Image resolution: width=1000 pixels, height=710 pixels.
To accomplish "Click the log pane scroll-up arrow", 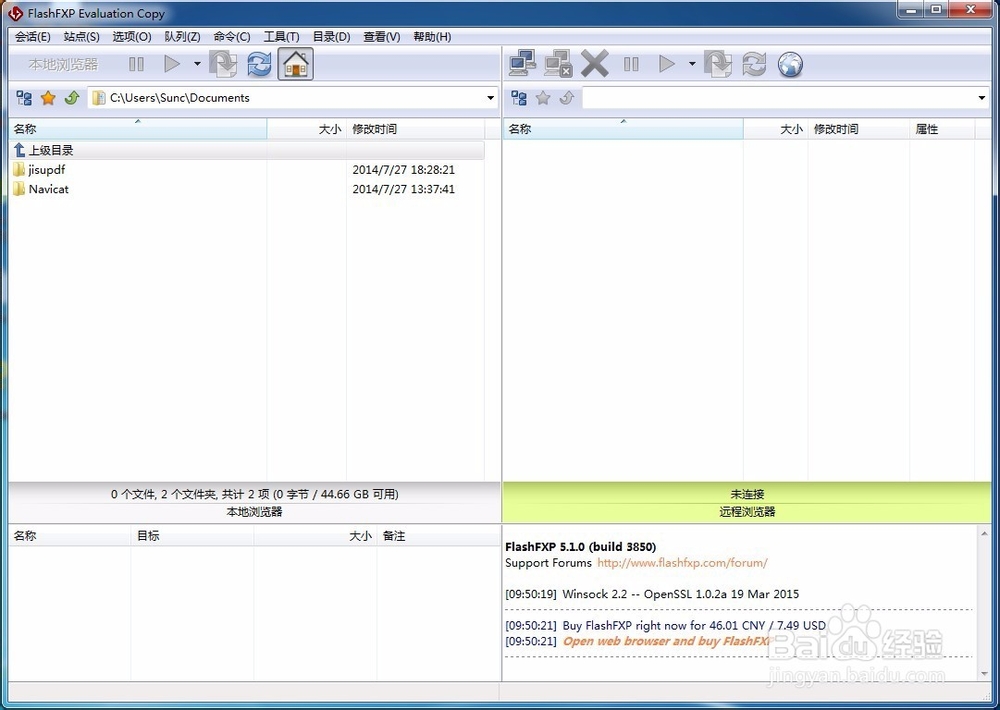I will coord(984,533).
